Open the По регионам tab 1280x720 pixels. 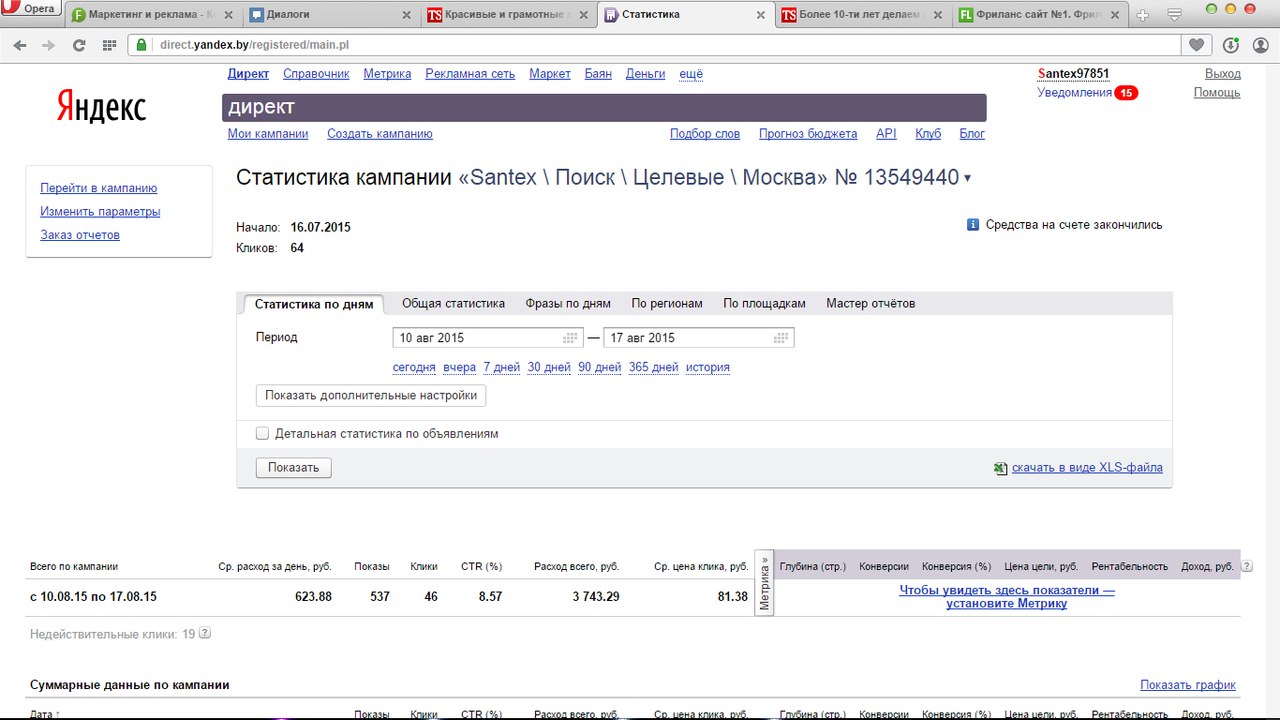[x=667, y=303]
